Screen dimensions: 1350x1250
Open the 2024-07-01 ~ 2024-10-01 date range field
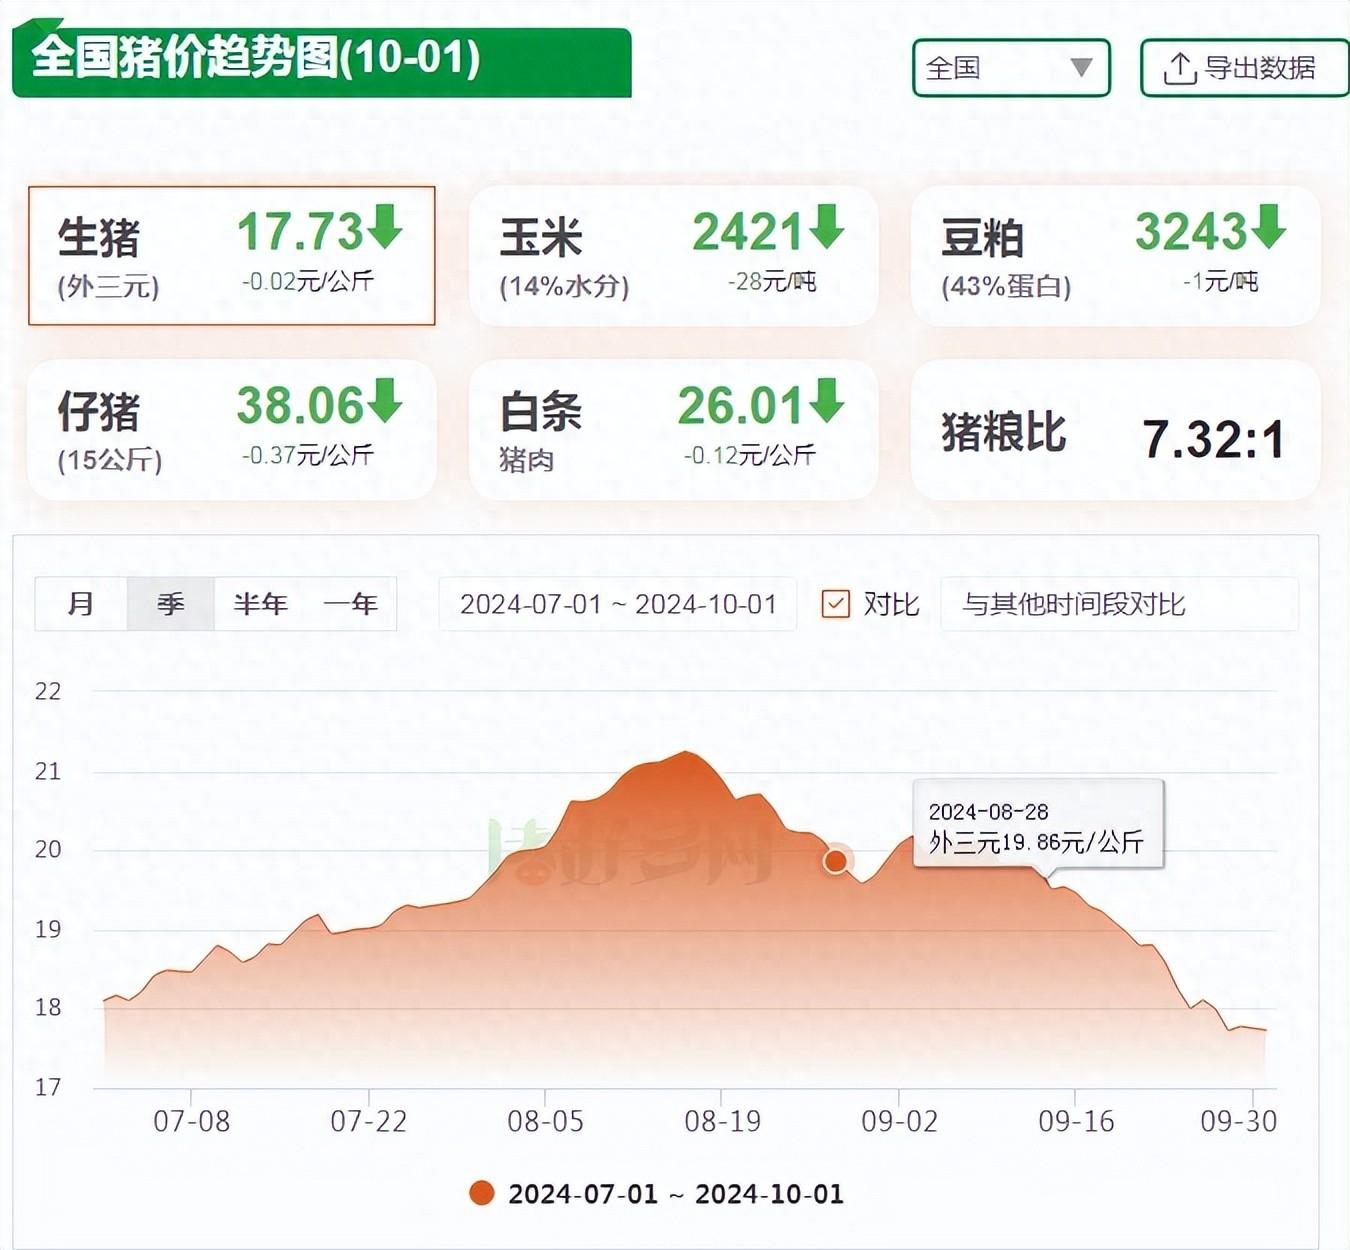[618, 604]
